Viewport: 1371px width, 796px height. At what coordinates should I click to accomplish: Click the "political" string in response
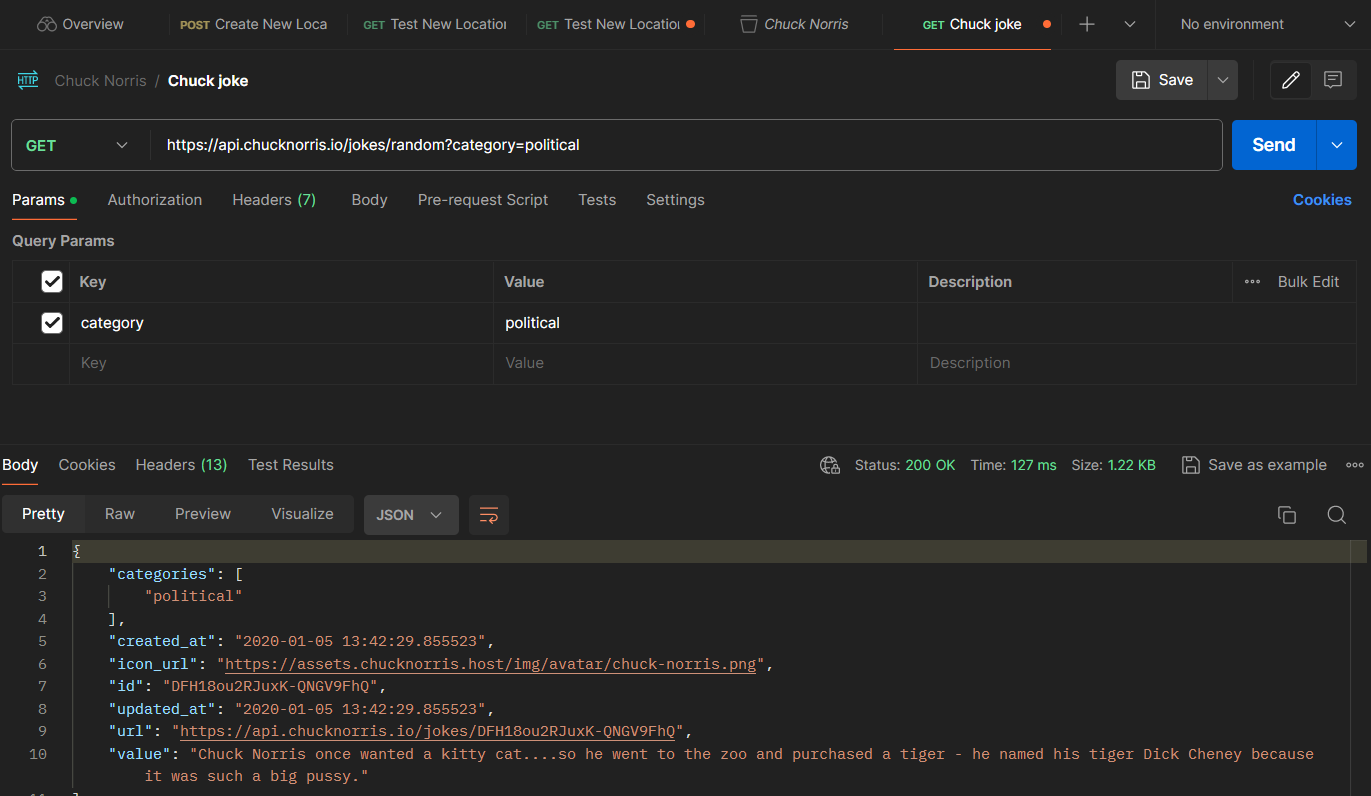click(194, 596)
